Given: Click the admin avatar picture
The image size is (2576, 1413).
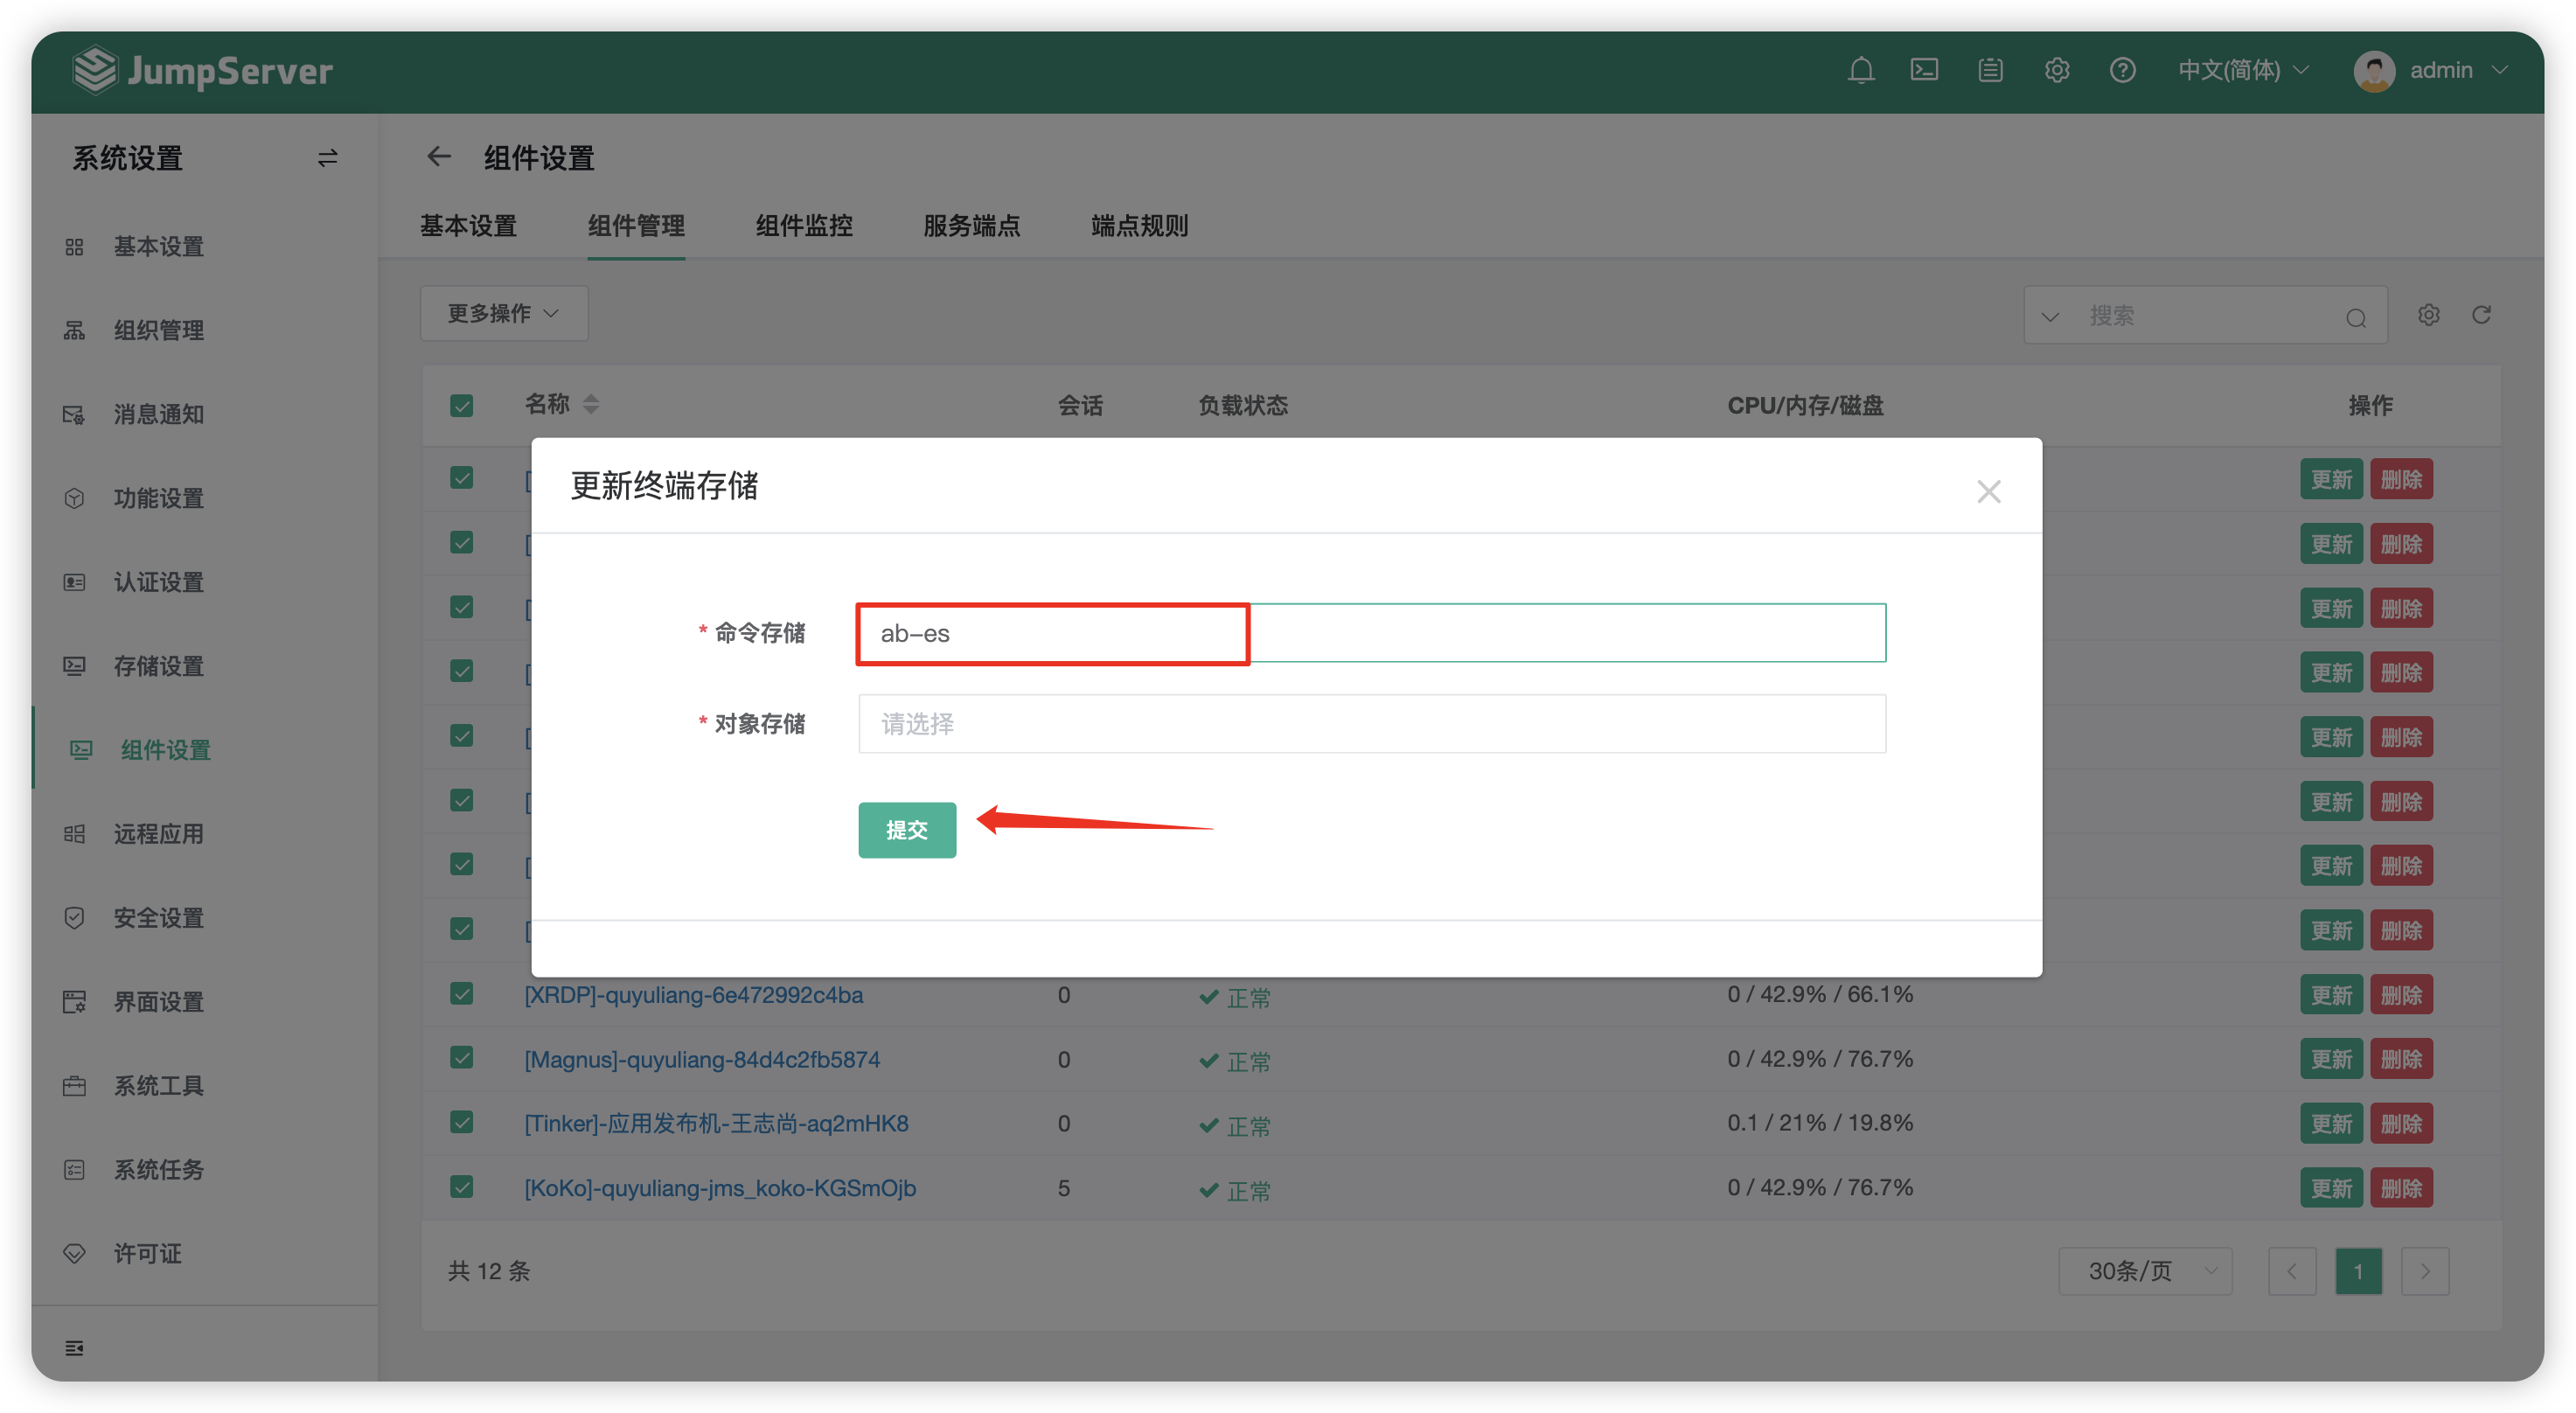Looking at the screenshot, I should pos(2373,71).
